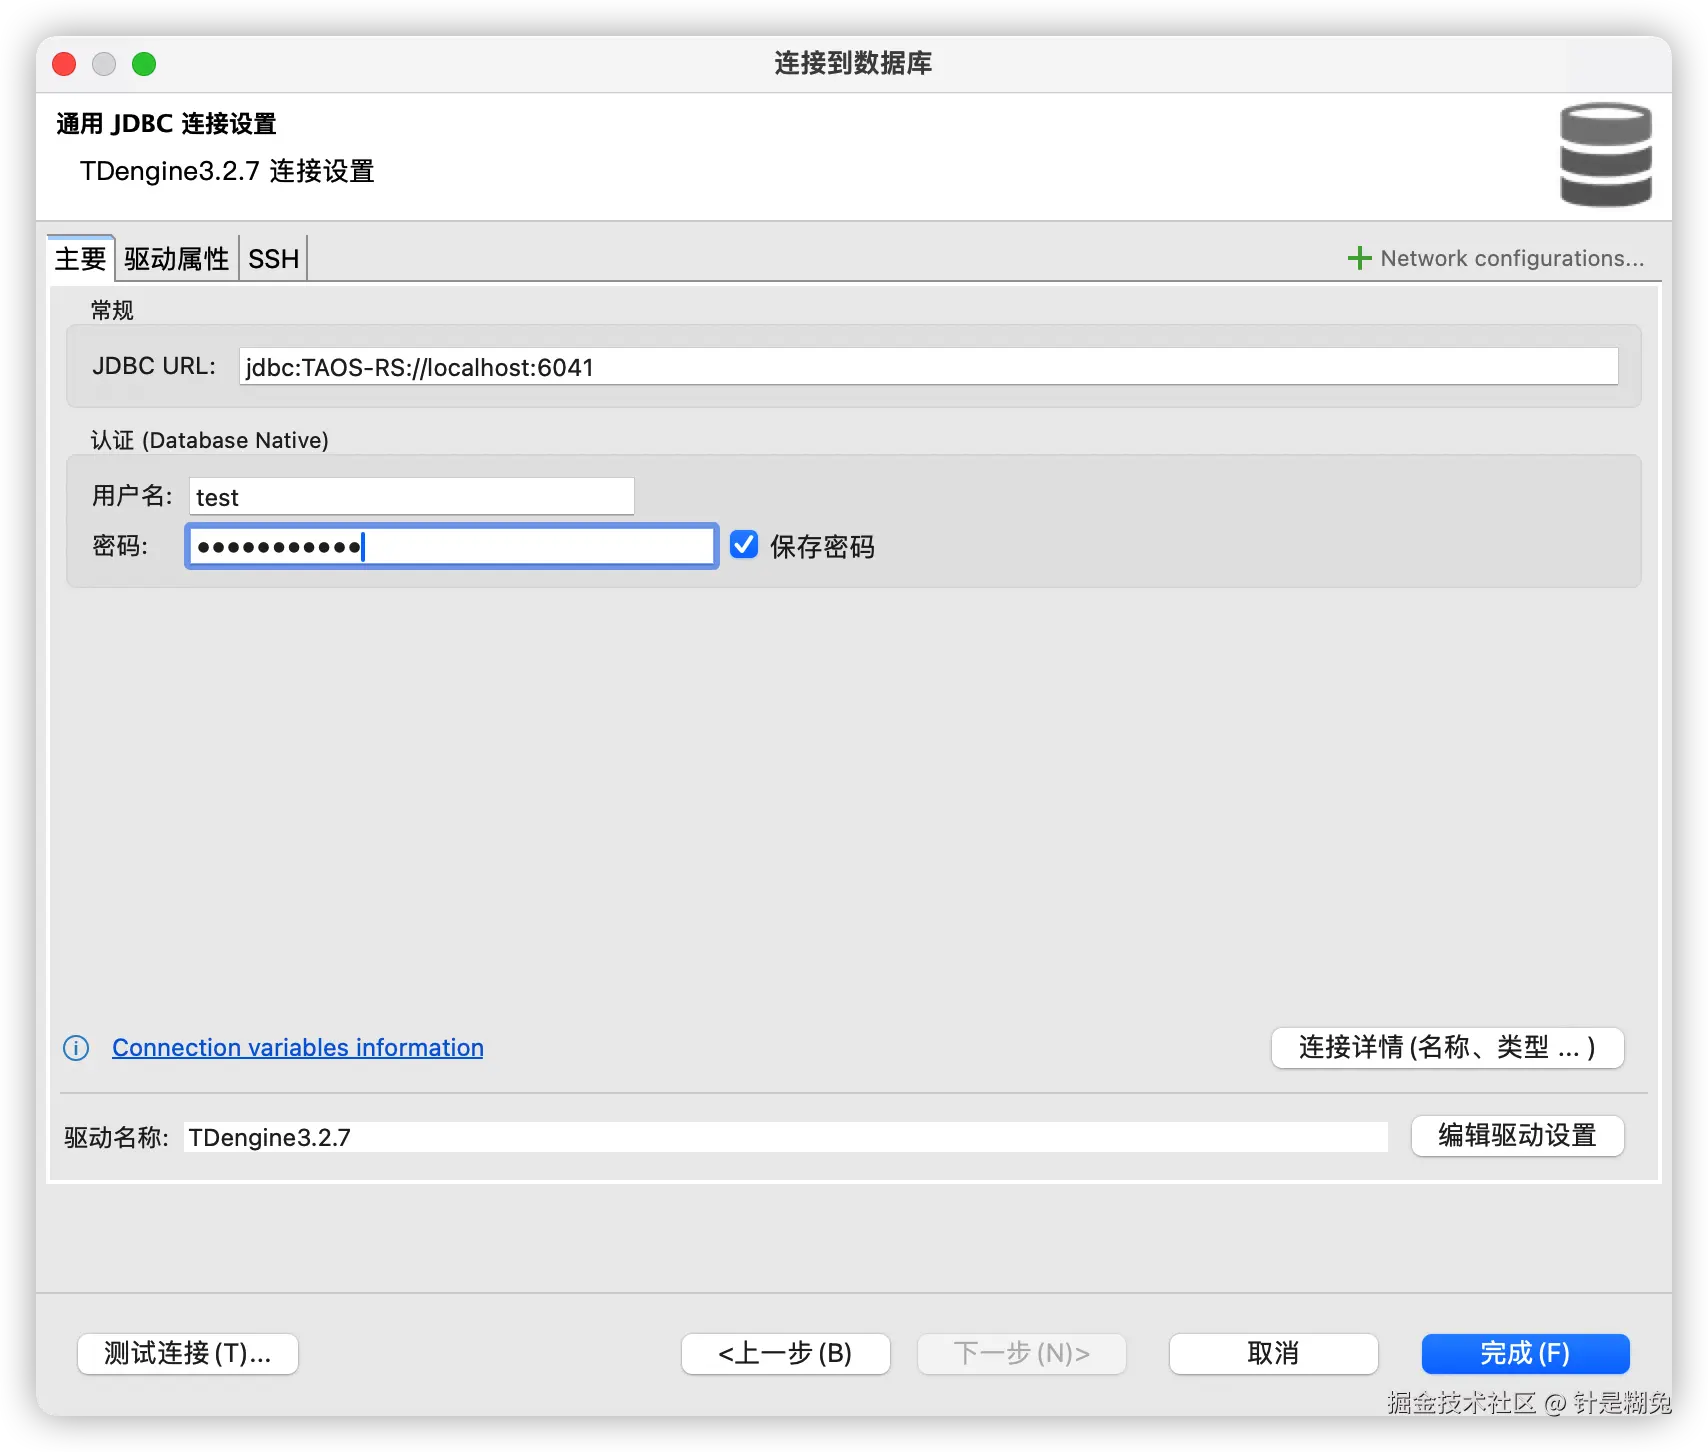Click the info circle icon beside connection variables
The height and width of the screenshot is (1452, 1708).
[76, 1047]
